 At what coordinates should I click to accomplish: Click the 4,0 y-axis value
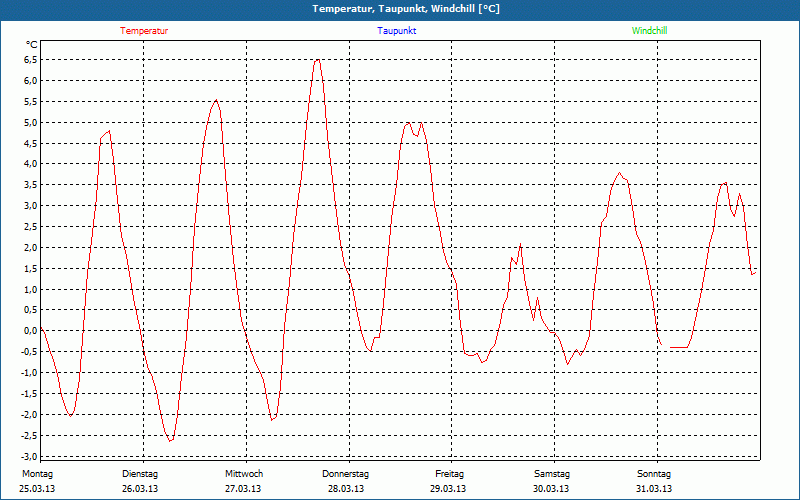[31, 164]
